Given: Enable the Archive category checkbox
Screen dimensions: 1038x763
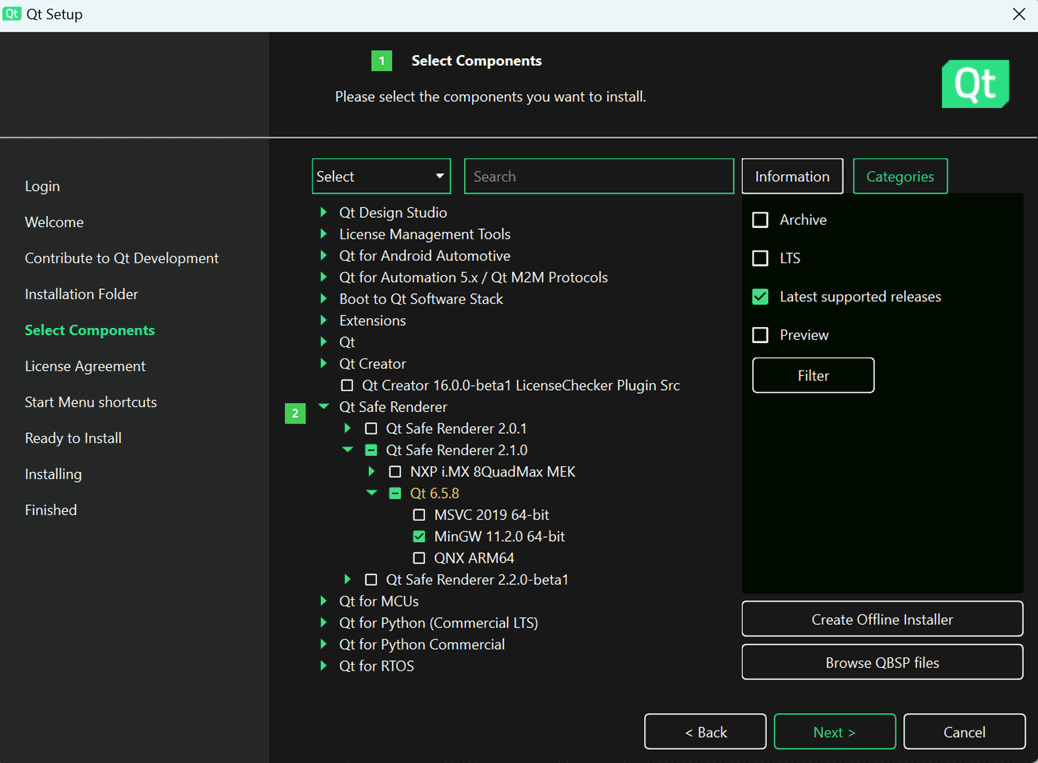Looking at the screenshot, I should point(761,220).
